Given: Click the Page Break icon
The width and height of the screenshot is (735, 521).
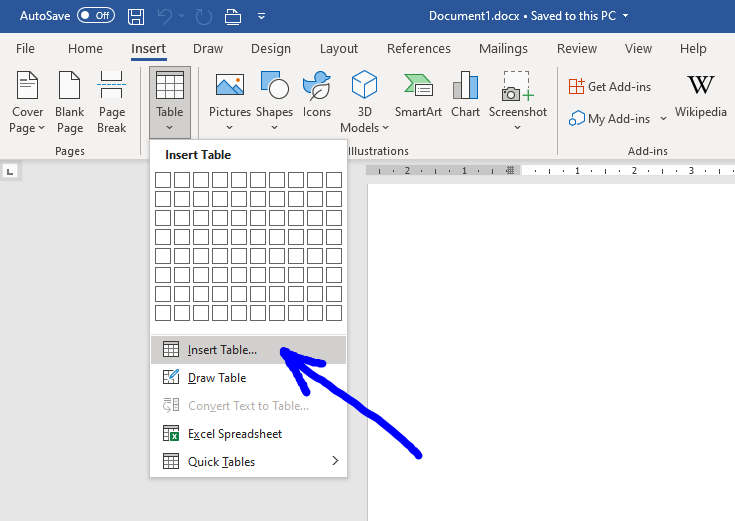Looking at the screenshot, I should tap(112, 102).
